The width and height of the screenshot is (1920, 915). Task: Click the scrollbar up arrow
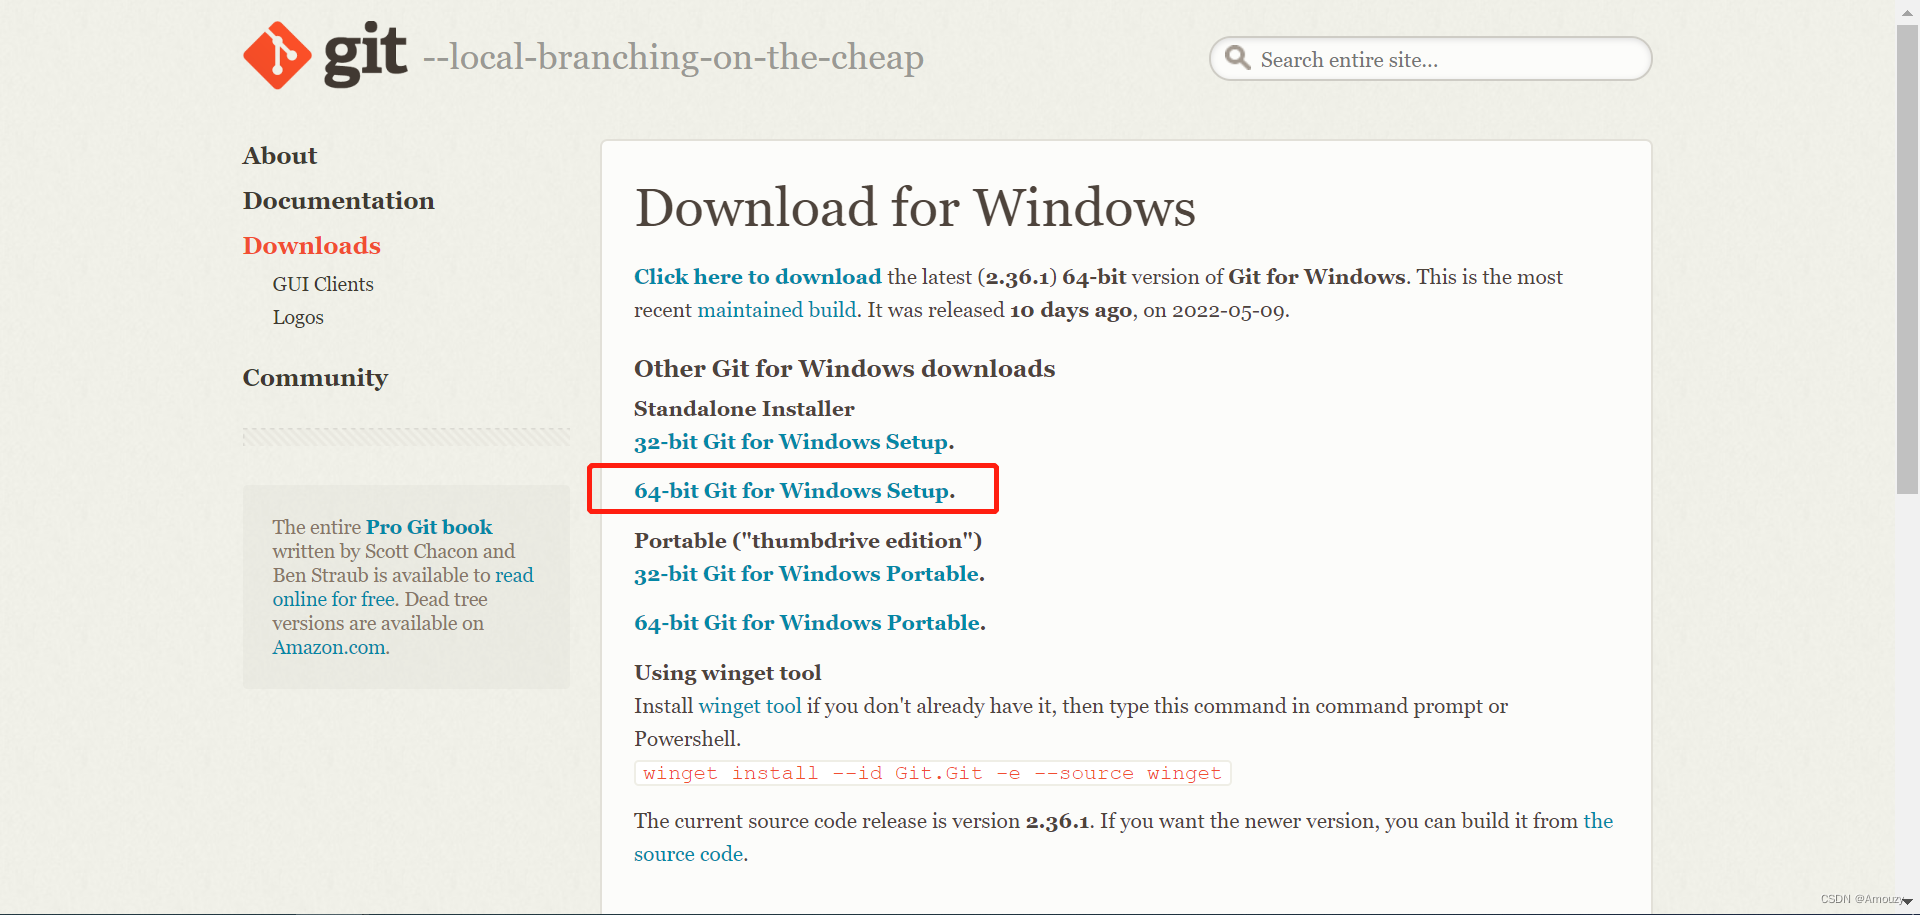coord(1907,12)
